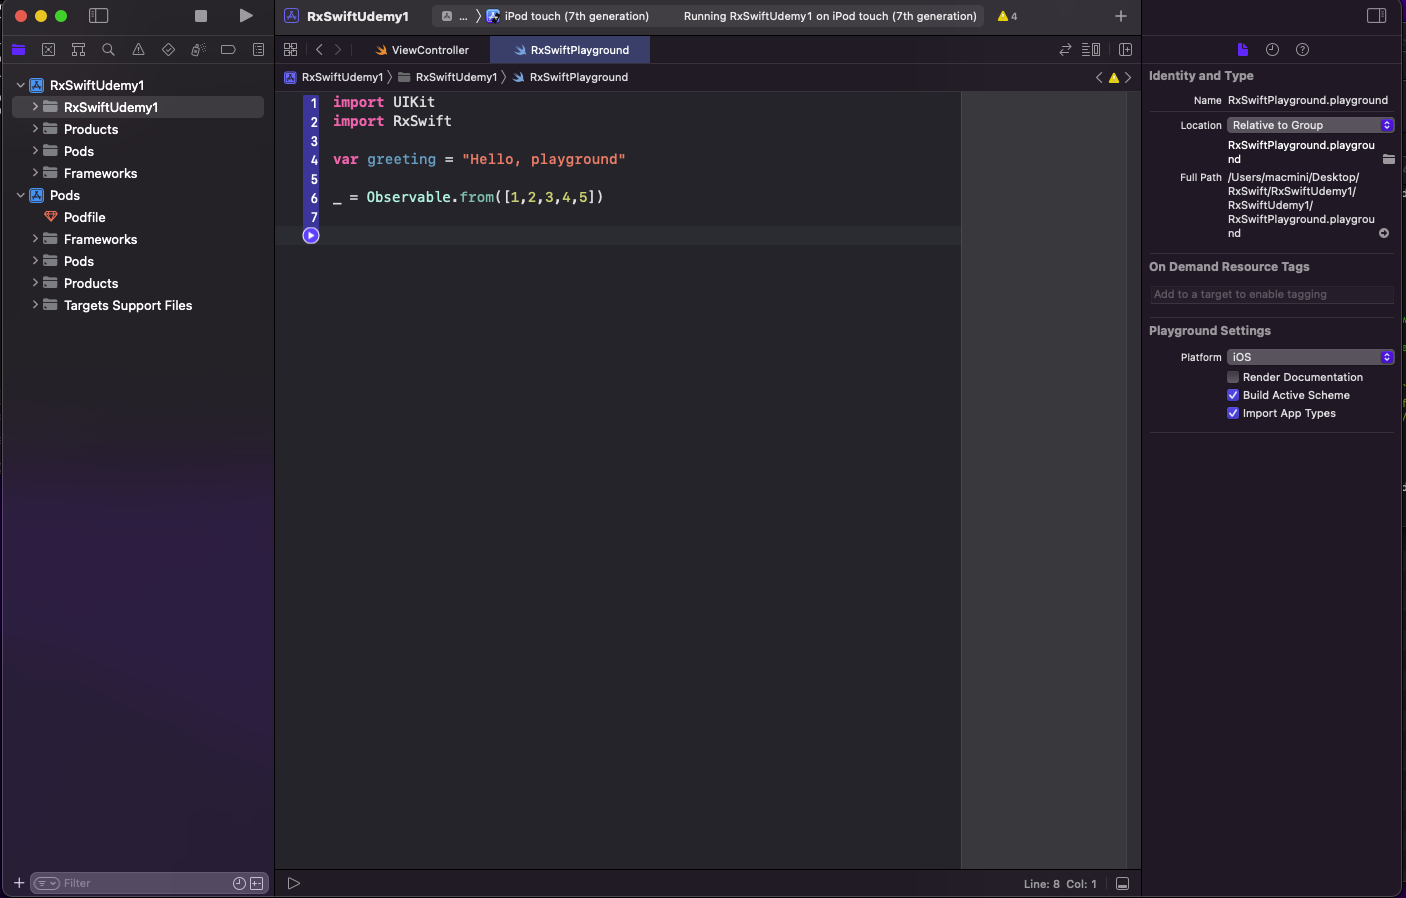Execute playground from bottom bar
This screenshot has height=898, width=1406.
293,883
